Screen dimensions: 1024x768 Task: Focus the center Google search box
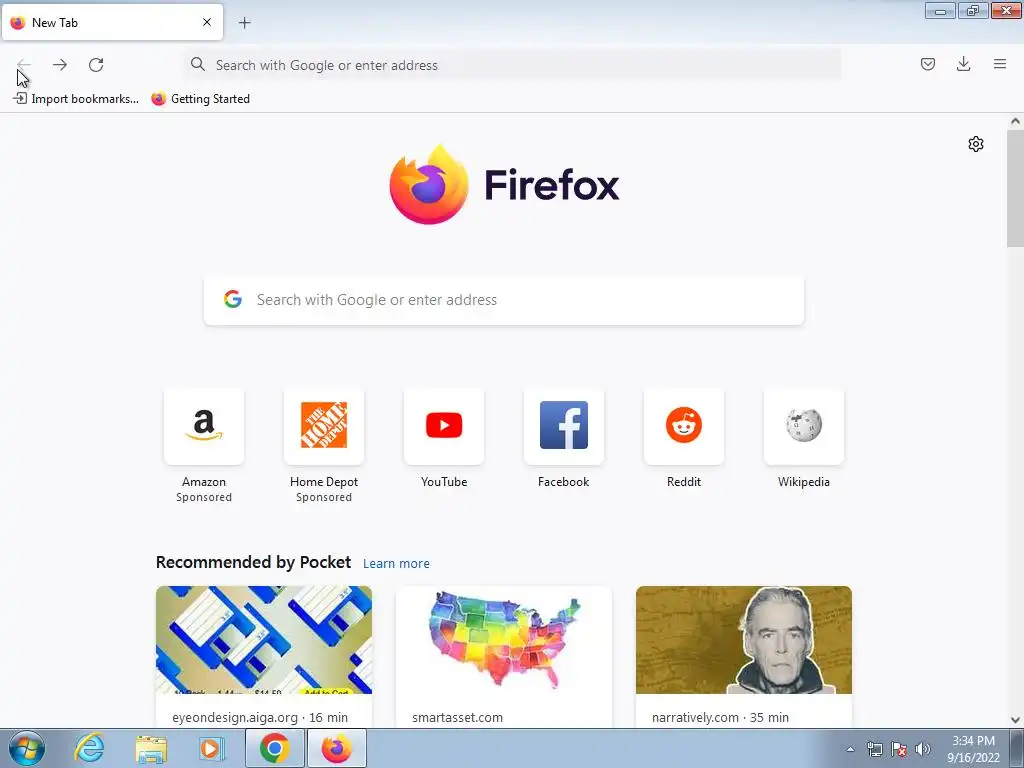click(504, 300)
